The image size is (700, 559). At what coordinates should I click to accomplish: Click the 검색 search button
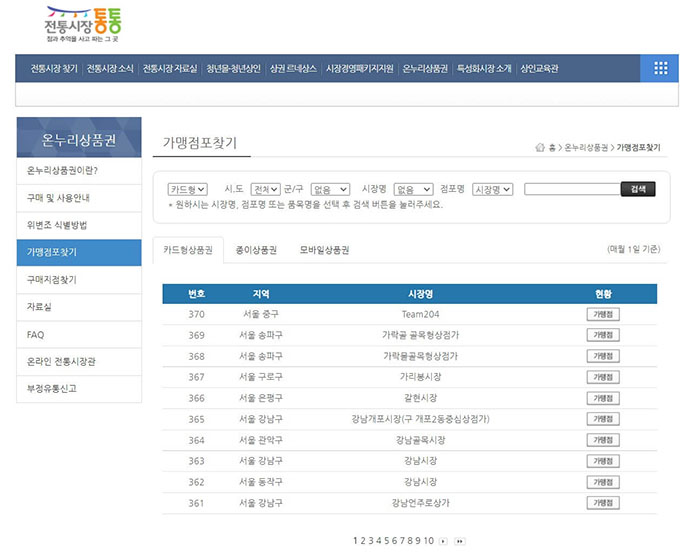(x=638, y=189)
